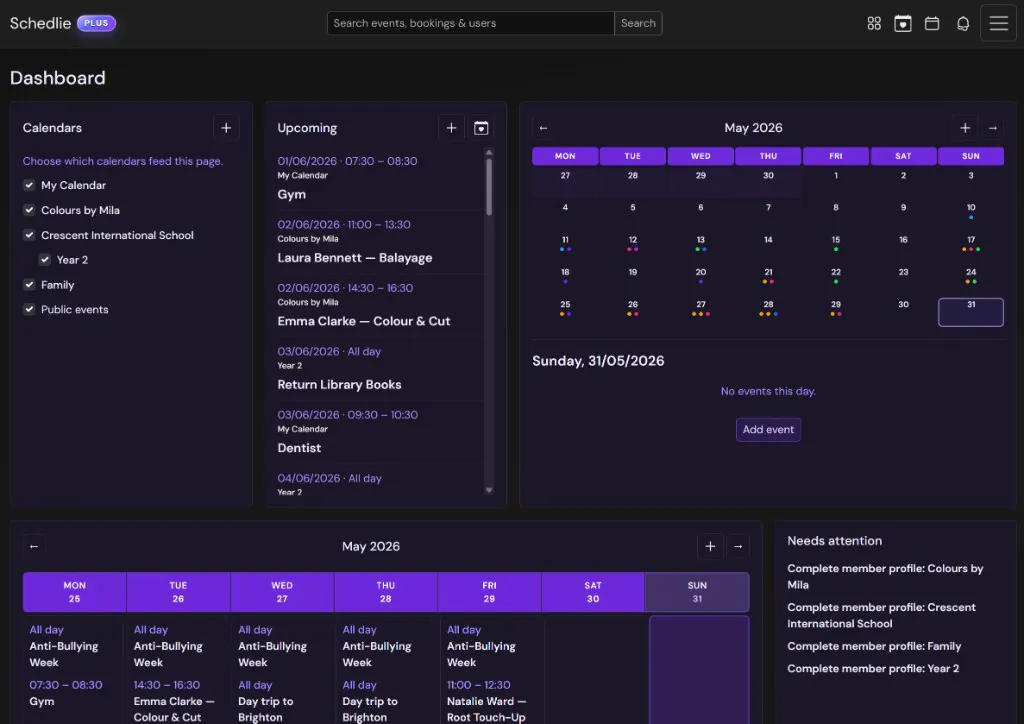
Task: Open Complete member profile: Family
Action: [x=874, y=646]
